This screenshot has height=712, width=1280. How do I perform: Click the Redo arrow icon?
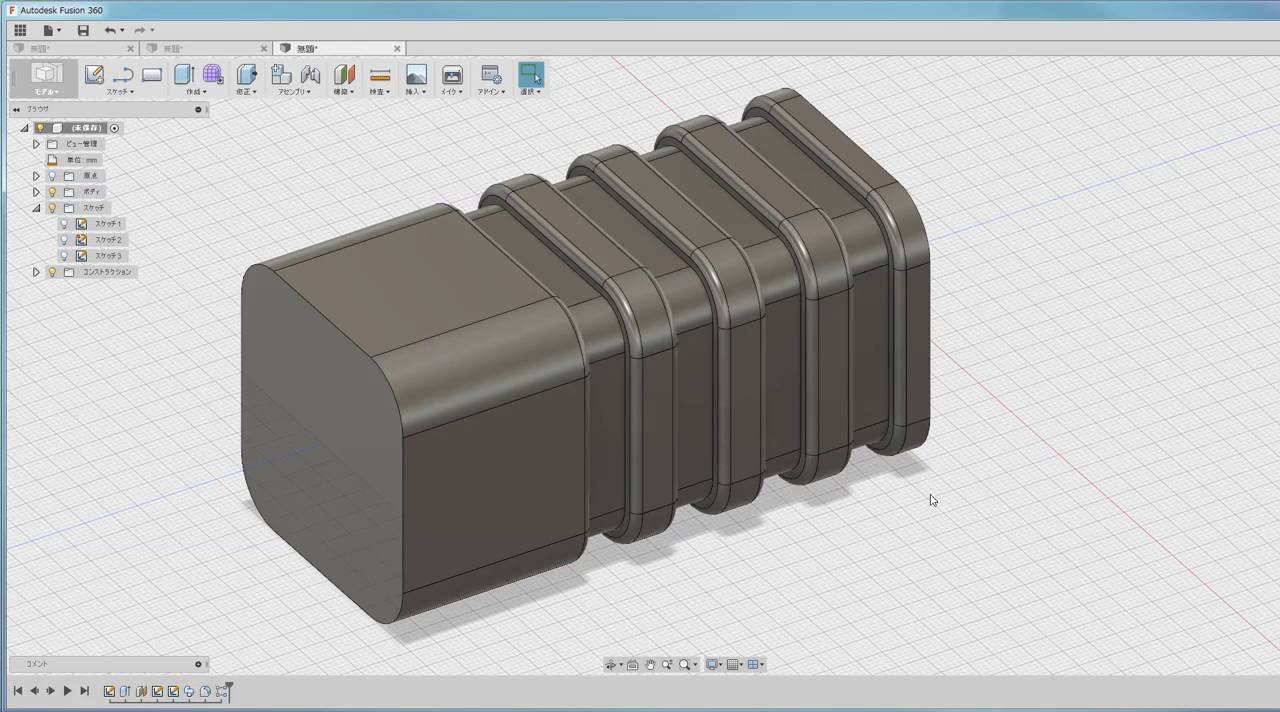(x=140, y=30)
